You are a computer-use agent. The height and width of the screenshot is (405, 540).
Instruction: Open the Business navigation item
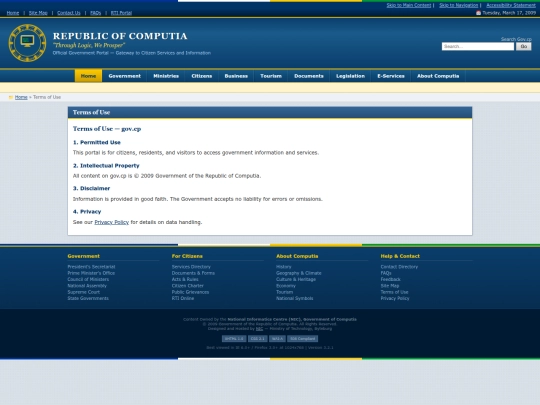click(236, 76)
